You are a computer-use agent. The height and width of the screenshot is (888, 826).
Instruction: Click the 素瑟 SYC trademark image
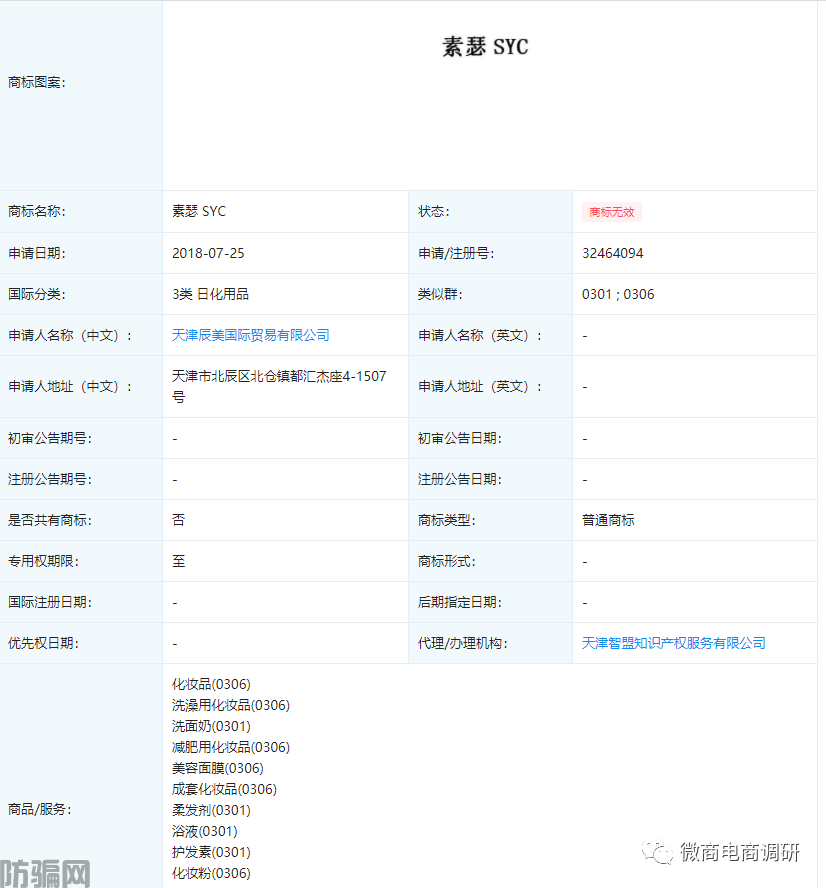pos(485,46)
